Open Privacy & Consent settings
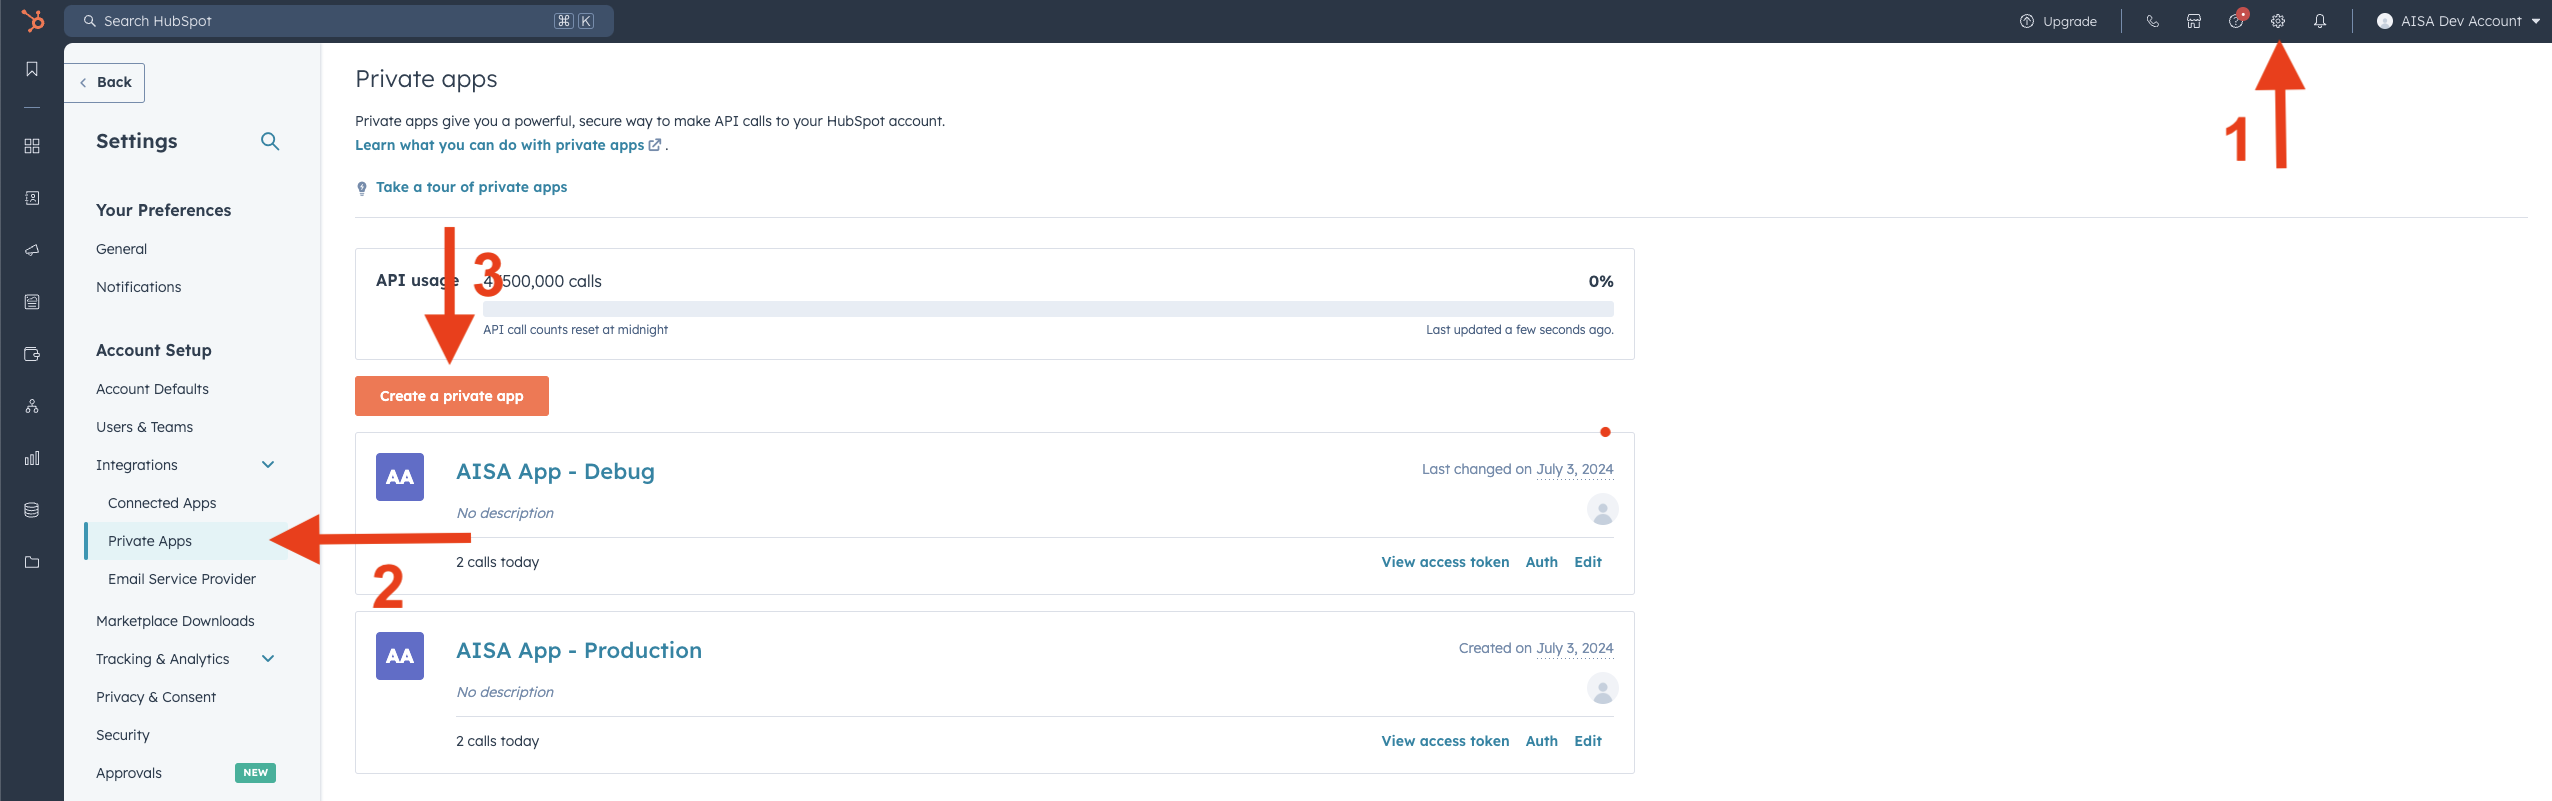Screen dimensions: 2552x801 (156, 697)
